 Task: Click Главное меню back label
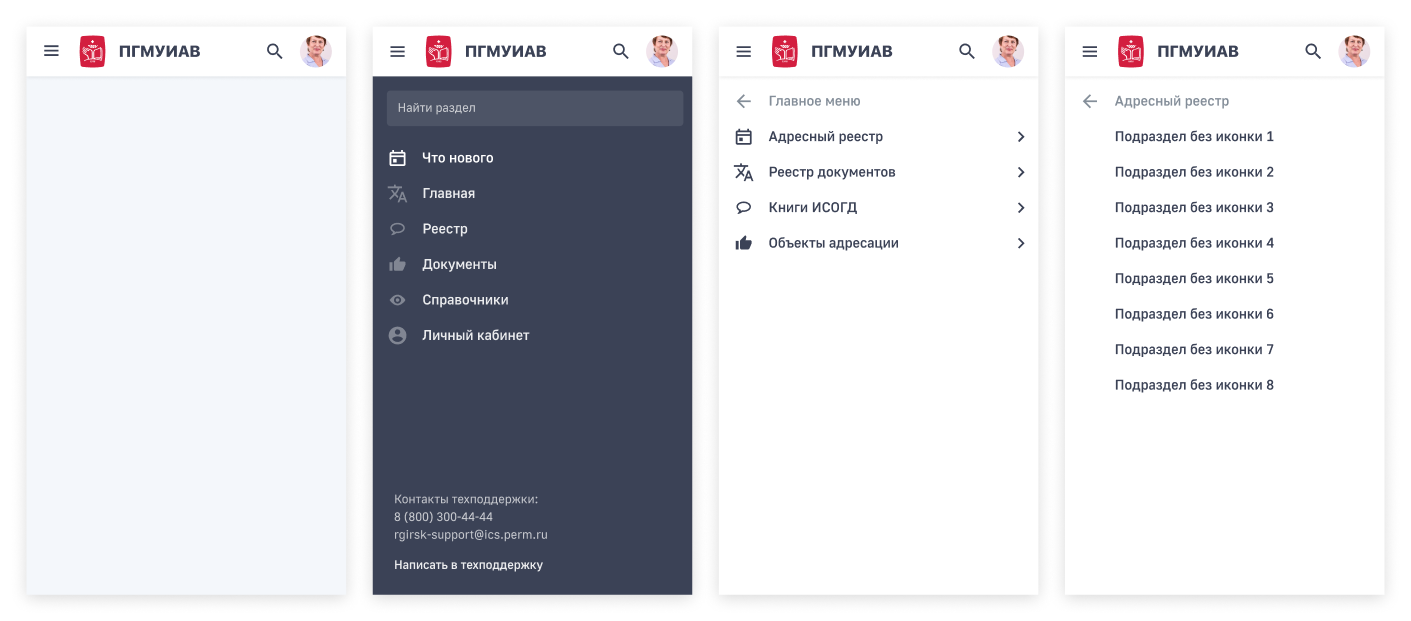[x=814, y=101]
